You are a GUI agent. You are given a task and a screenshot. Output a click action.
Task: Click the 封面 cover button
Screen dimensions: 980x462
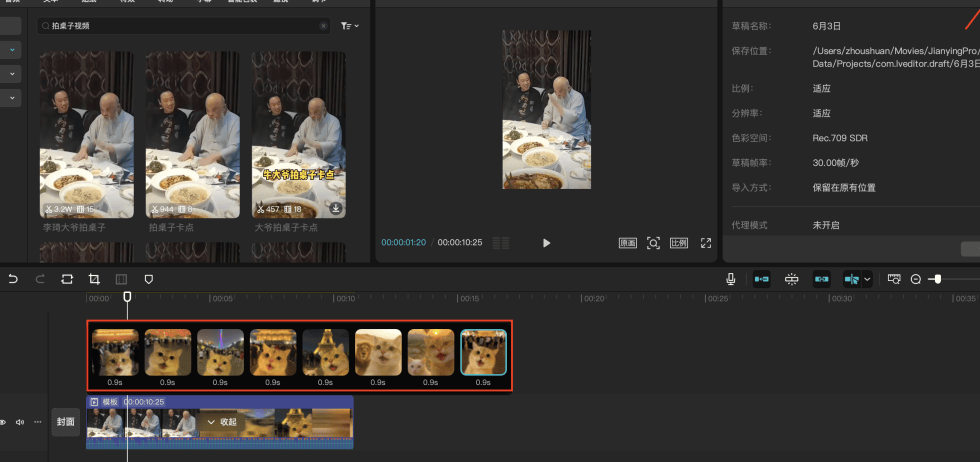pos(66,422)
